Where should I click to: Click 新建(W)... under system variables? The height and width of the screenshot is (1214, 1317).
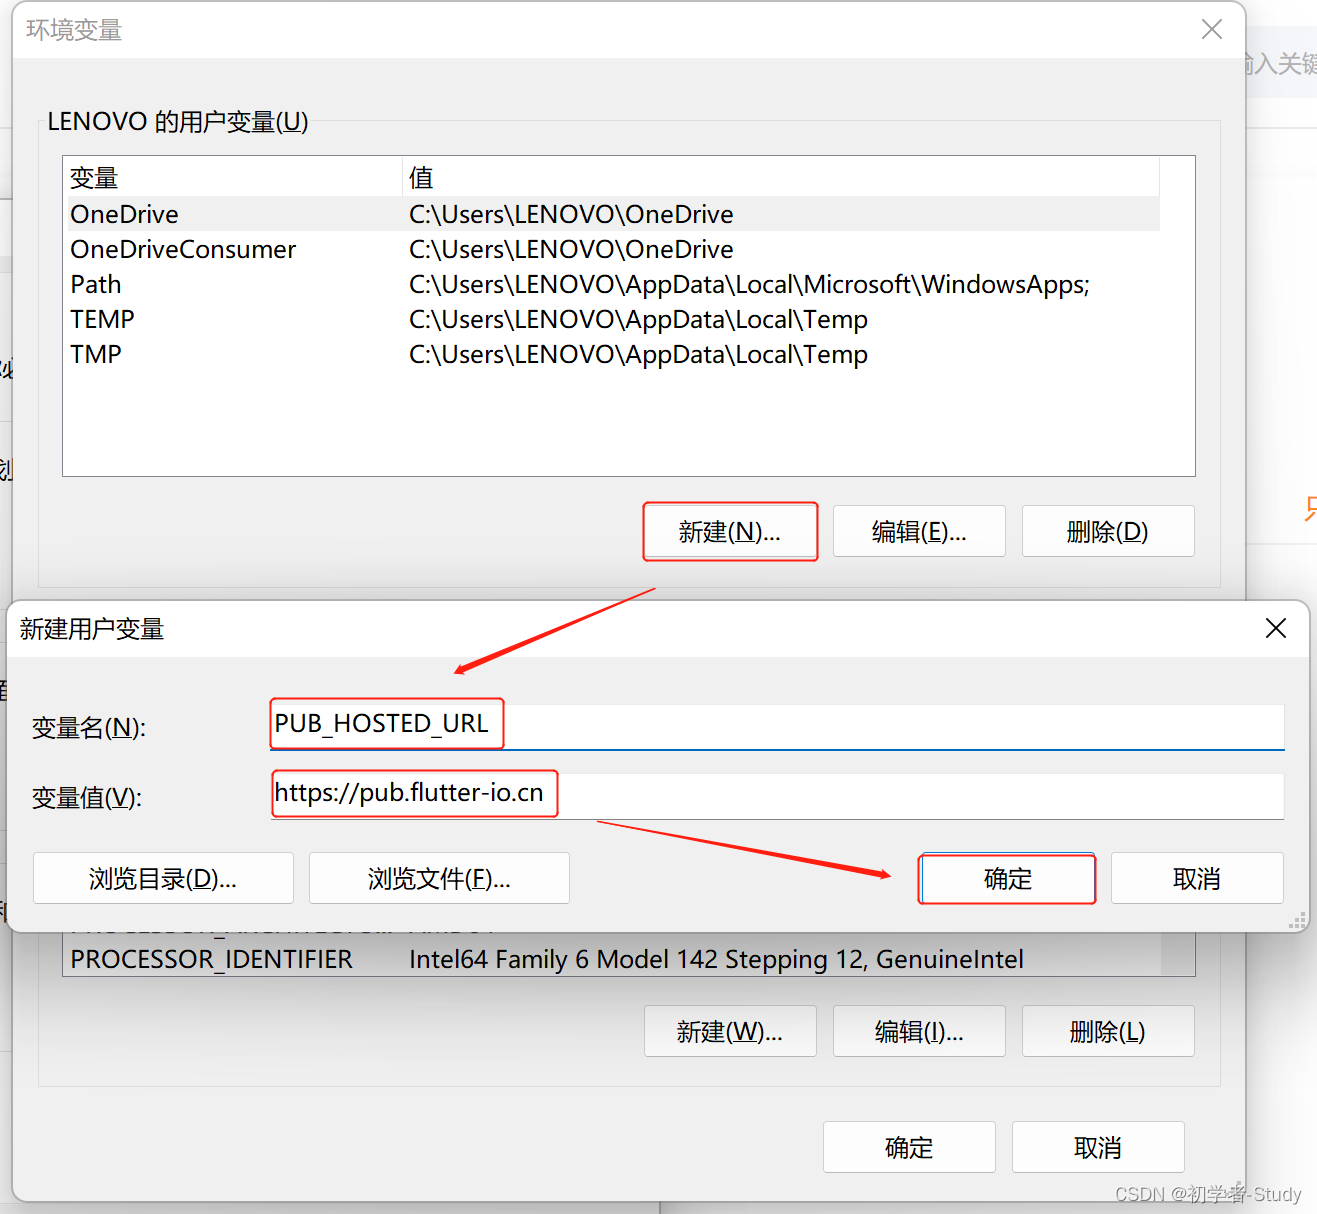(x=730, y=1031)
